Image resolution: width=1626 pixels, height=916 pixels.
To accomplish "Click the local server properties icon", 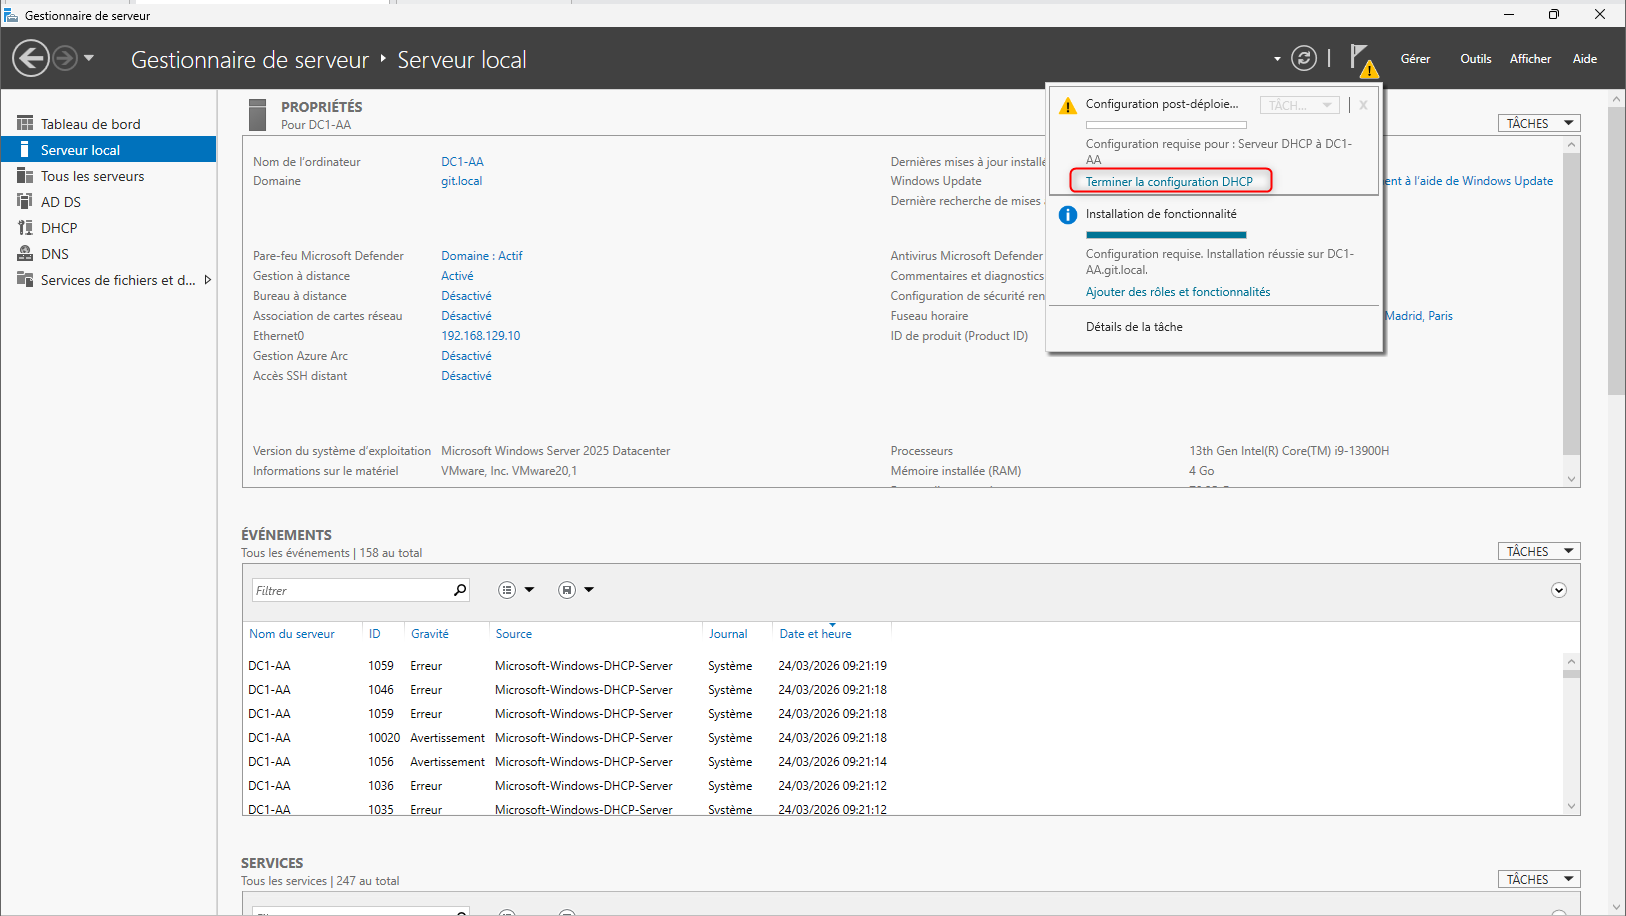I will tap(257, 115).
